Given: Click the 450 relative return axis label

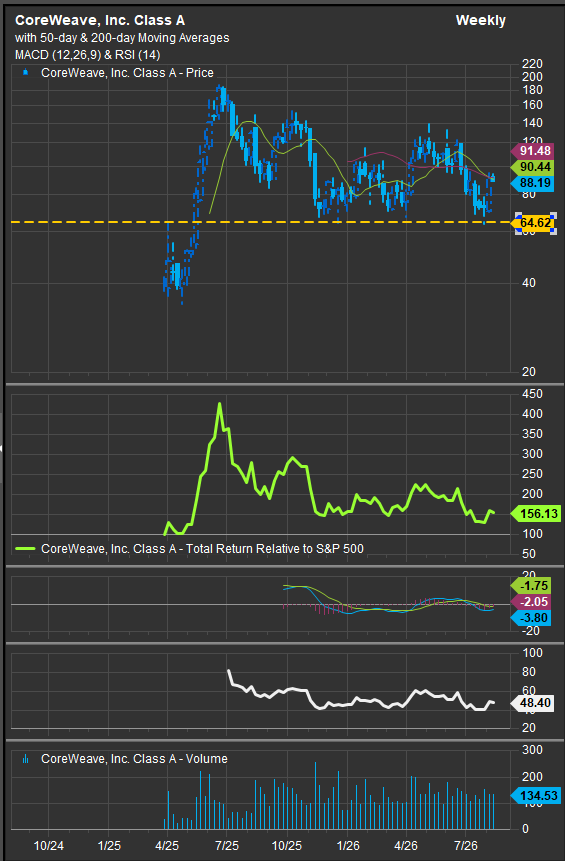Looking at the screenshot, I should click(532, 394).
